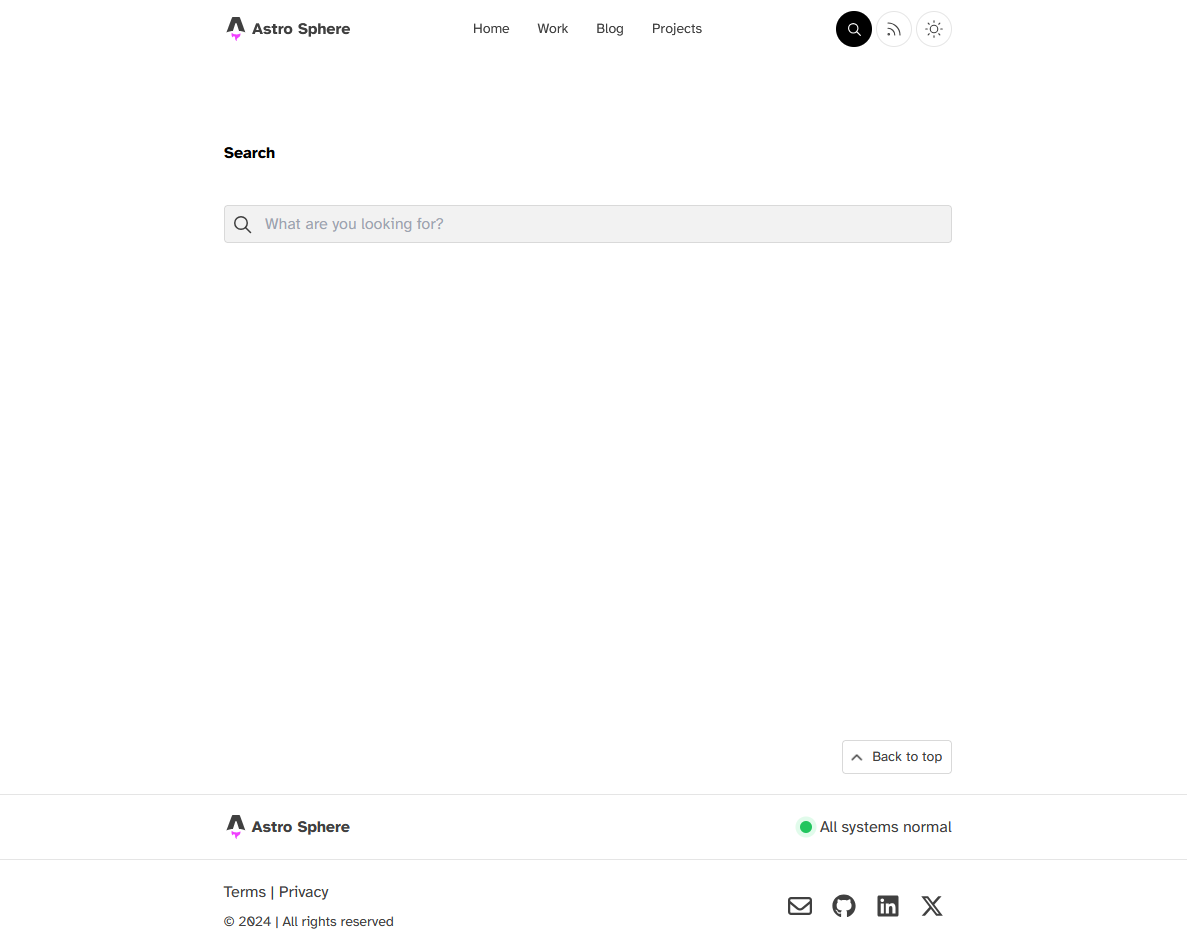Click the search icon in header
The image size is (1187, 940).
pos(854,29)
